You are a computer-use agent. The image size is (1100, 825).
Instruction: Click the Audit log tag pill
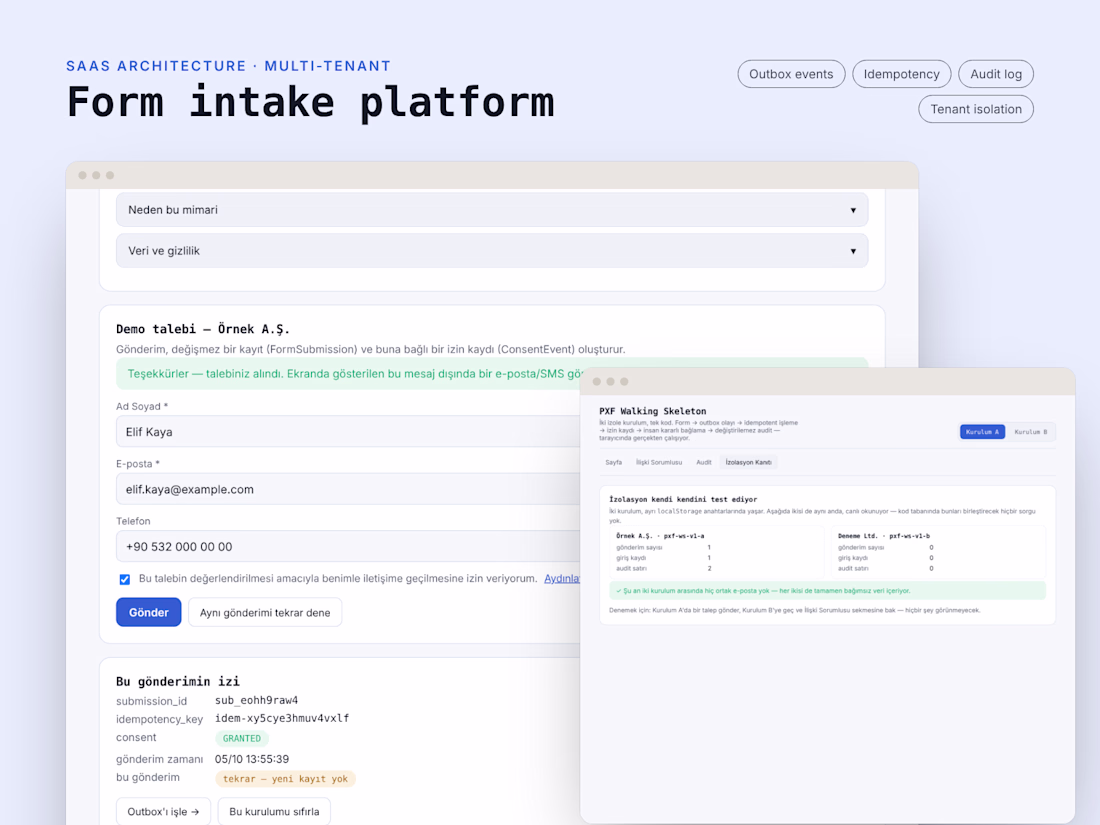pos(996,74)
